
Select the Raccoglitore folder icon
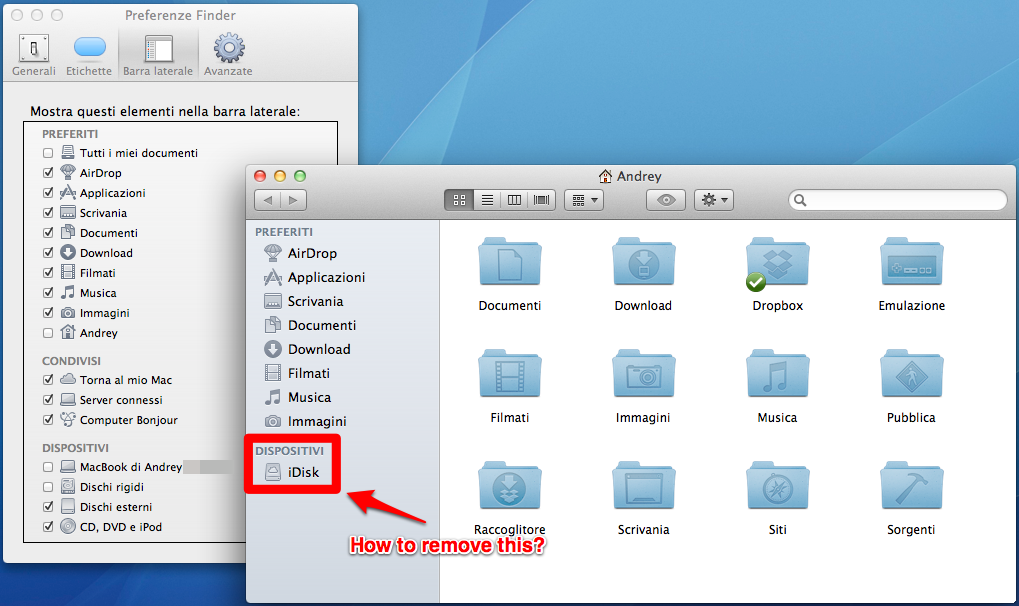click(510, 486)
